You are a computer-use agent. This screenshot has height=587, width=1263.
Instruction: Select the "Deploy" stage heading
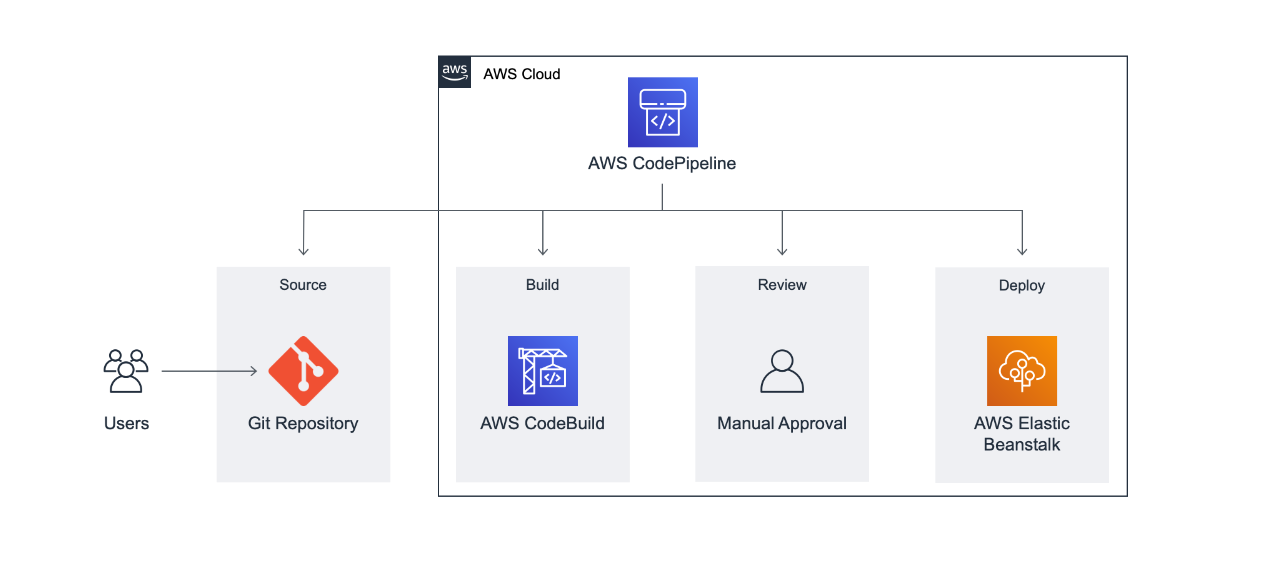(x=1022, y=286)
